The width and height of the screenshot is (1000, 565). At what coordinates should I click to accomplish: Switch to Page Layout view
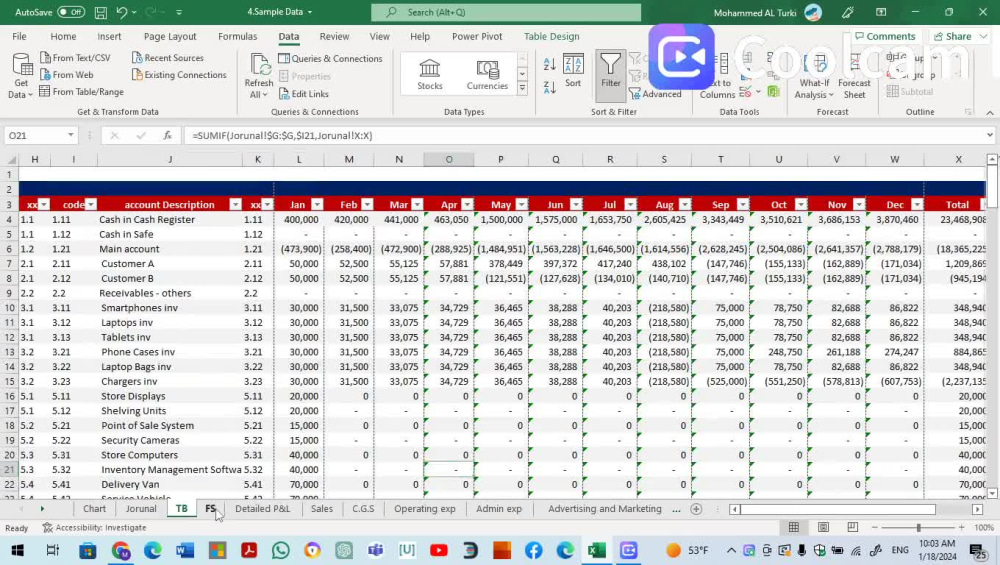pyautogui.click(x=823, y=527)
